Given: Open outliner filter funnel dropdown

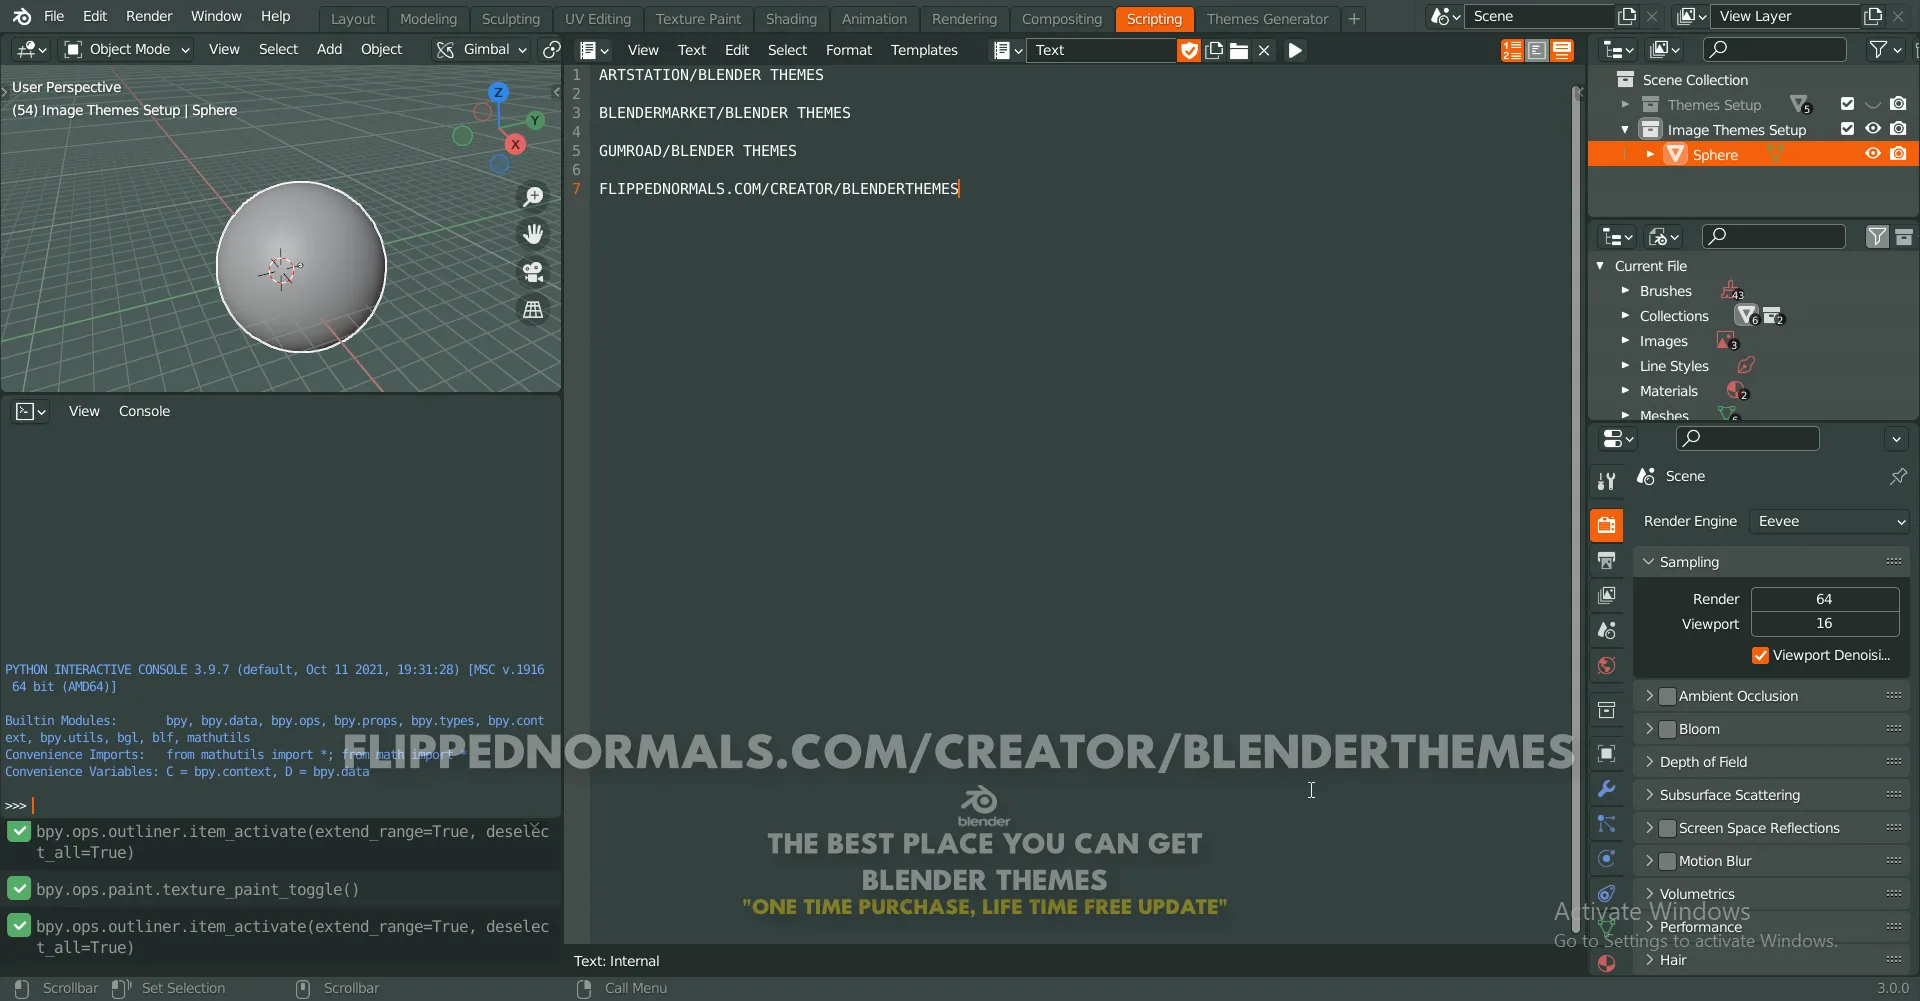Looking at the screenshot, I should click(1885, 49).
